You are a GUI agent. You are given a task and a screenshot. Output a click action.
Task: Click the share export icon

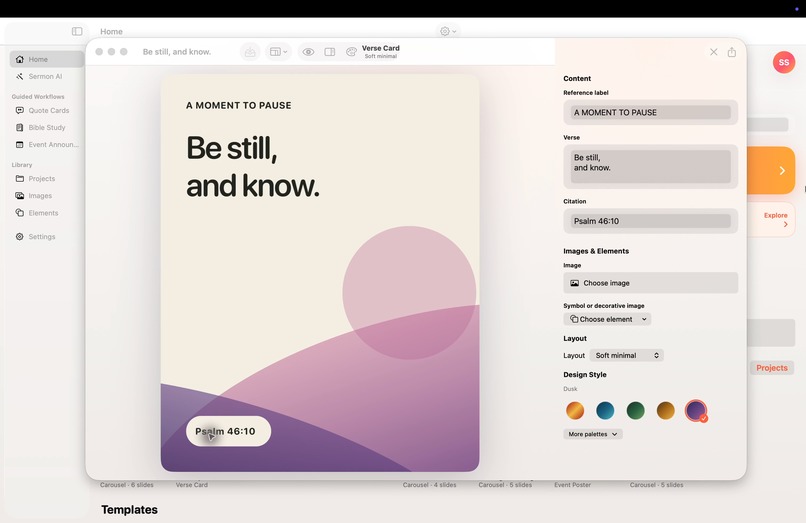(732, 52)
